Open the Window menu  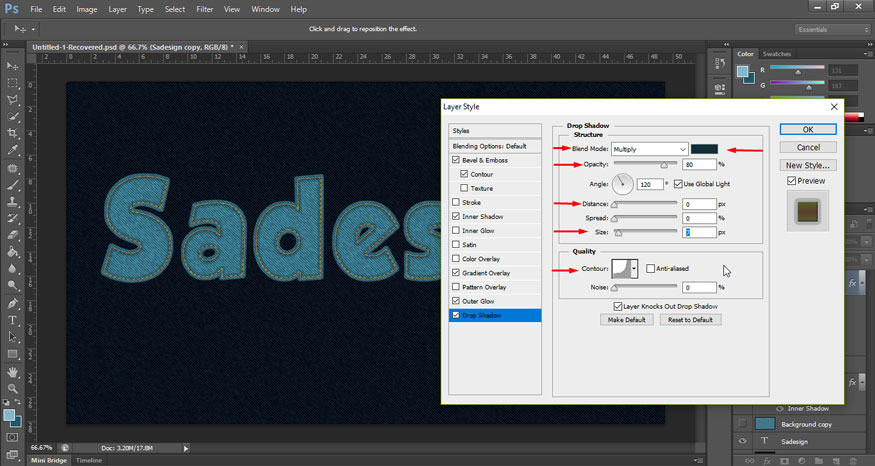point(265,9)
